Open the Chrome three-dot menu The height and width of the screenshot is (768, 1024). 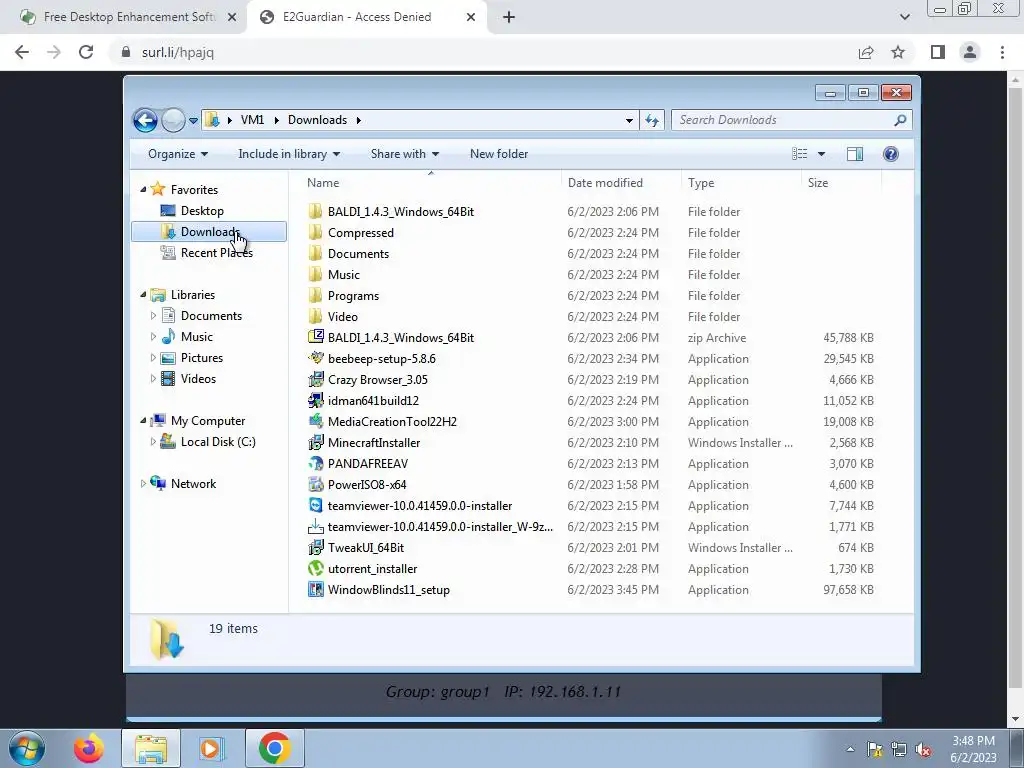[x=1002, y=52]
